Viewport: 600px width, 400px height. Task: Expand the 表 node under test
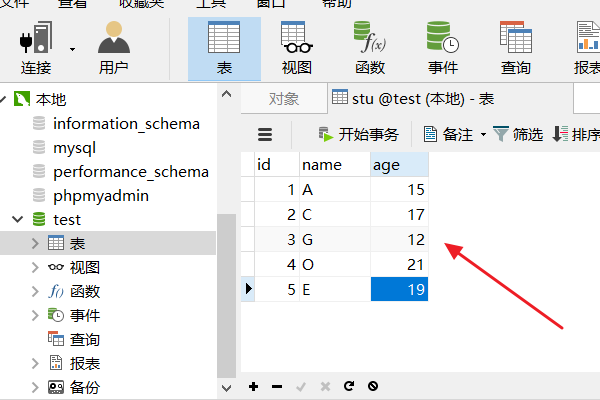tap(35, 243)
